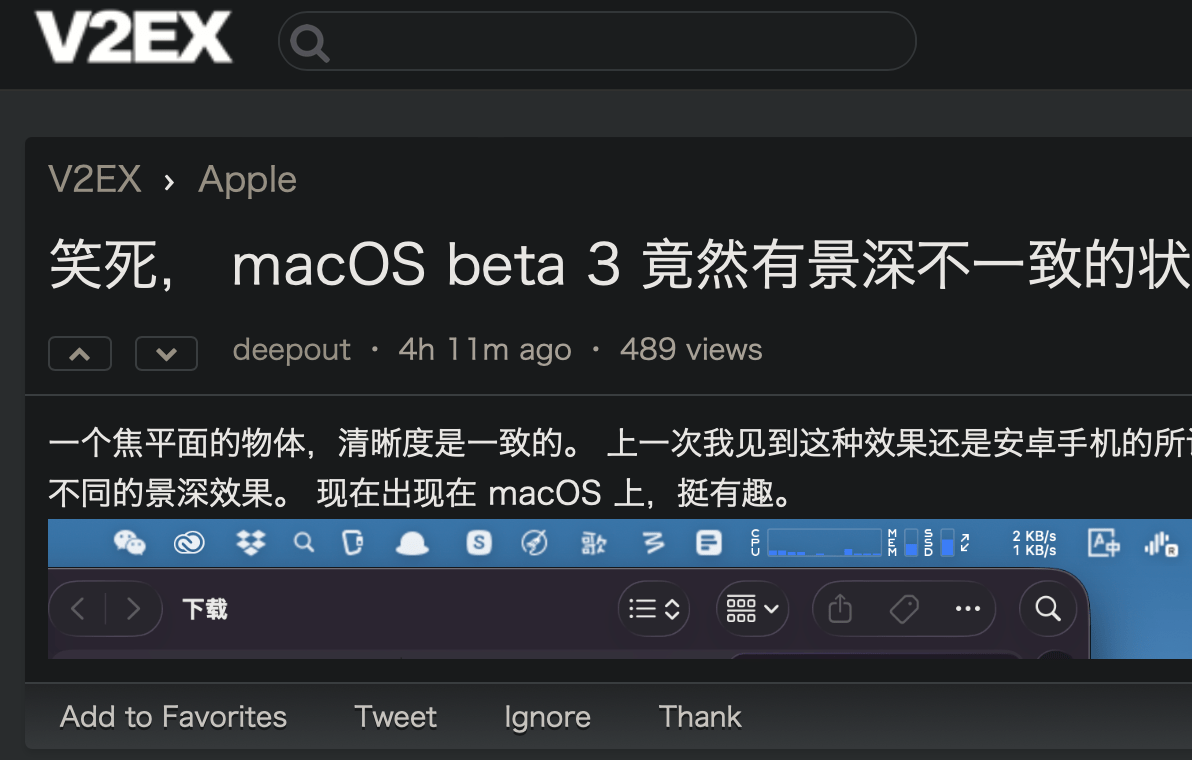
Task: Thank the topic author
Action: [x=699, y=717]
